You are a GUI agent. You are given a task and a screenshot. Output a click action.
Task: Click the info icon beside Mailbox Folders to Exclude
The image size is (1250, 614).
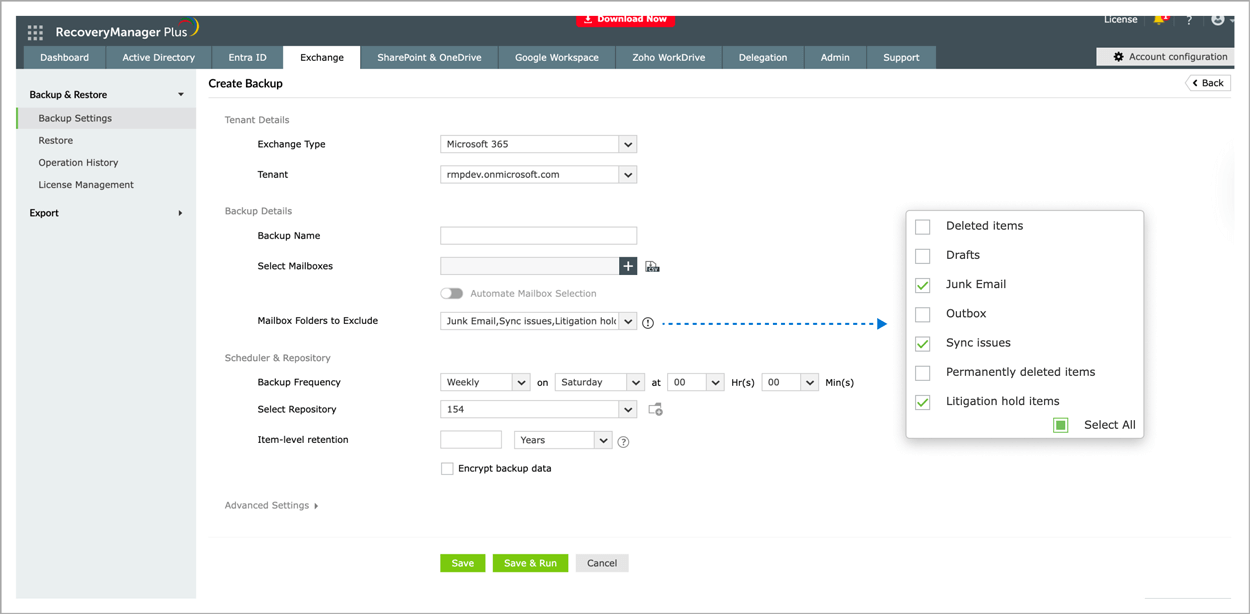tap(648, 323)
